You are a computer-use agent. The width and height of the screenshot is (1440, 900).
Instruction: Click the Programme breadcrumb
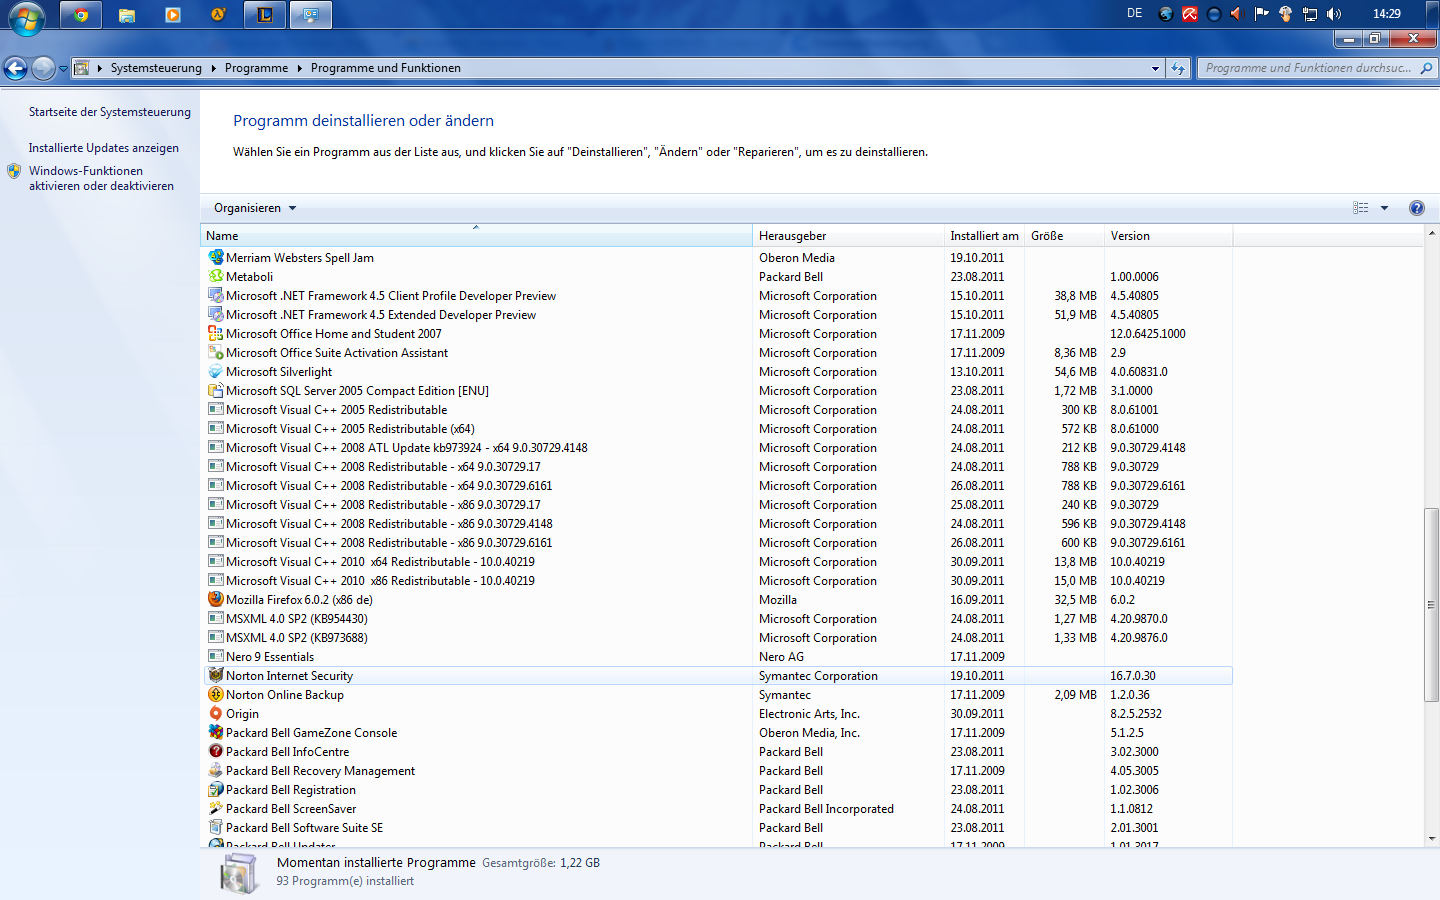pyautogui.click(x=256, y=68)
